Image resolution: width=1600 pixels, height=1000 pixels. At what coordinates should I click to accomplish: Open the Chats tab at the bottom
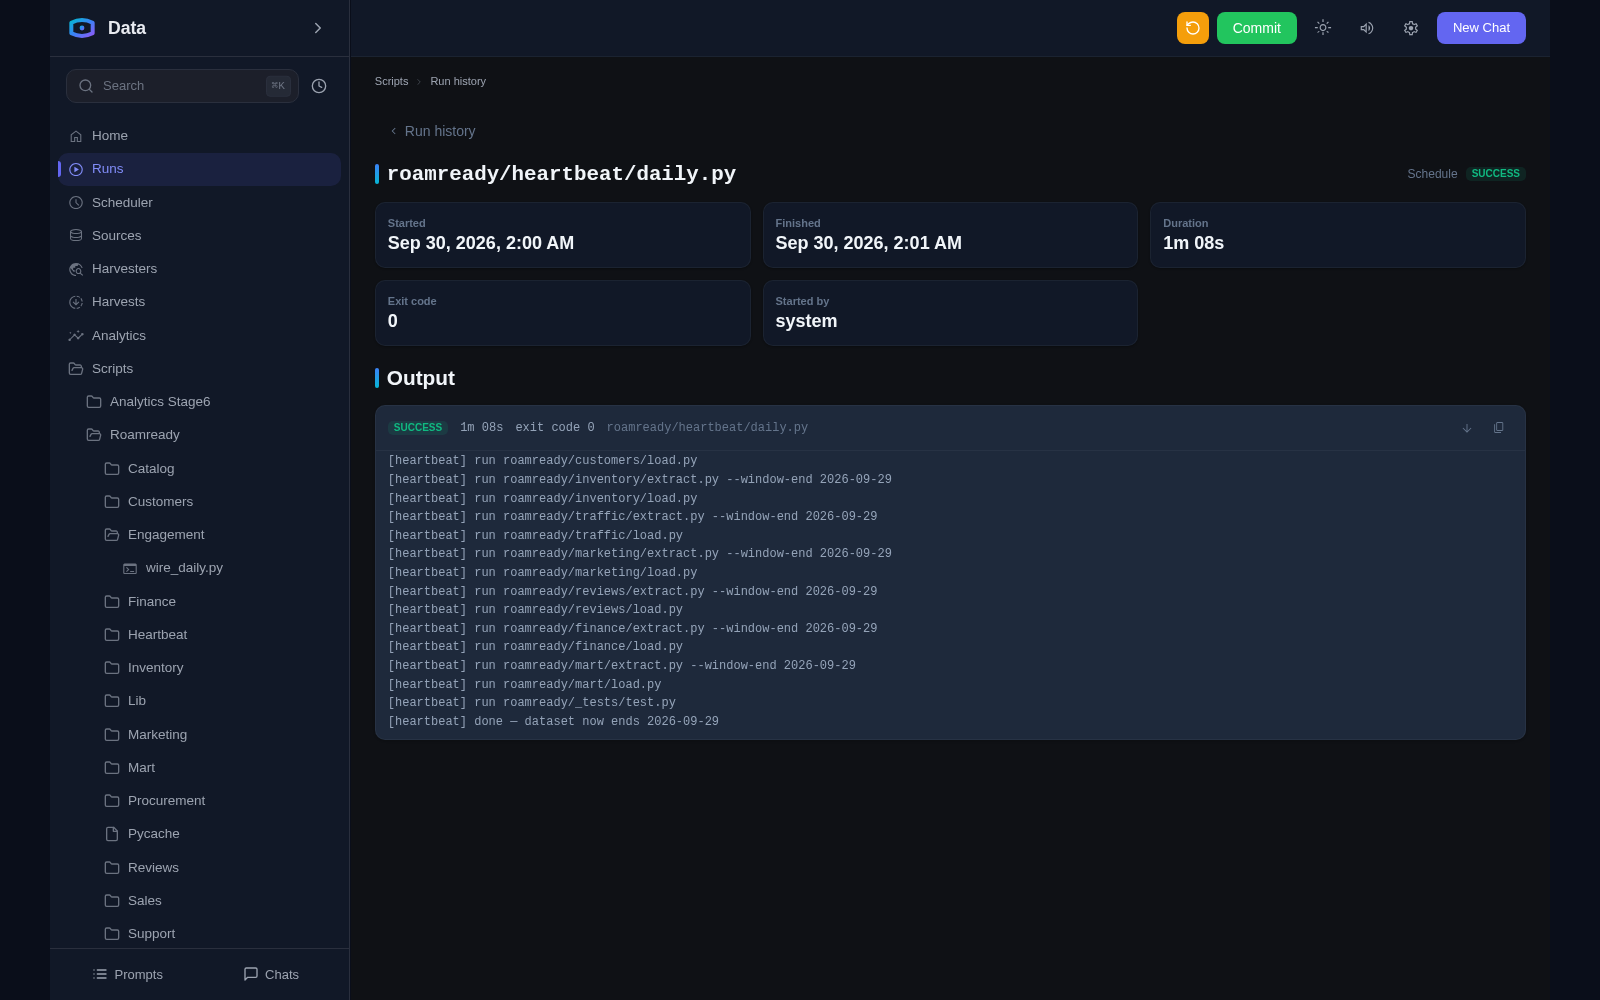click(x=271, y=974)
